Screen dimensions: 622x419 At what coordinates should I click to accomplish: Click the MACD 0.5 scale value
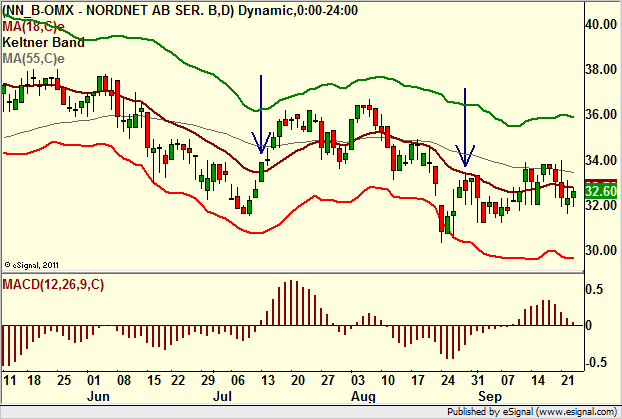594,289
